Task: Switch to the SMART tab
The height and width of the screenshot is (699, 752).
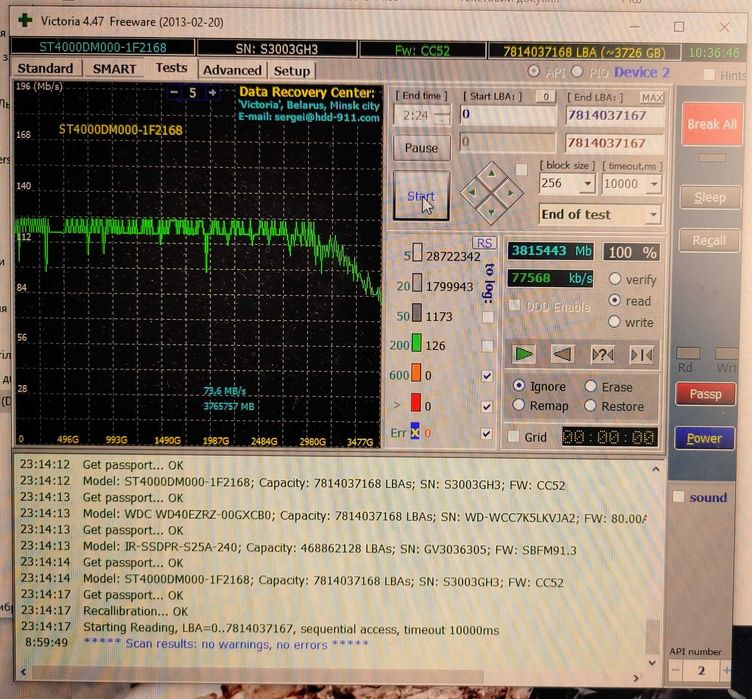Action: click(114, 69)
